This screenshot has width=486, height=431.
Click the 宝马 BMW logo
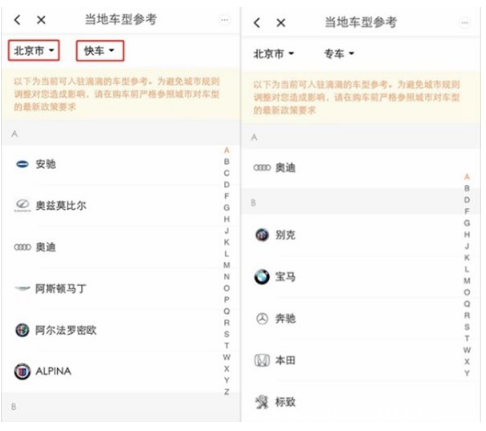pos(262,277)
